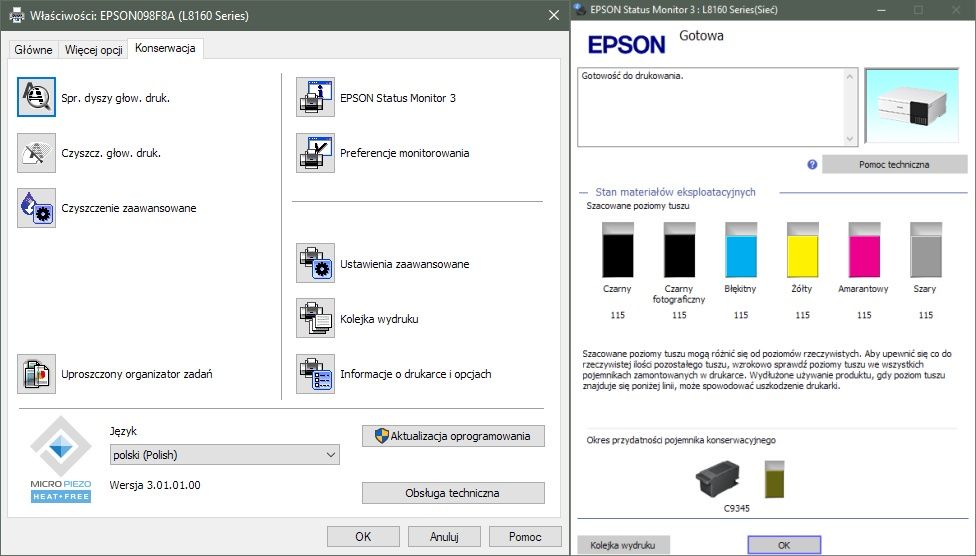Open Kolejka wydruku icon in Konserwacja tab
The image size is (976, 556).
(x=315, y=318)
